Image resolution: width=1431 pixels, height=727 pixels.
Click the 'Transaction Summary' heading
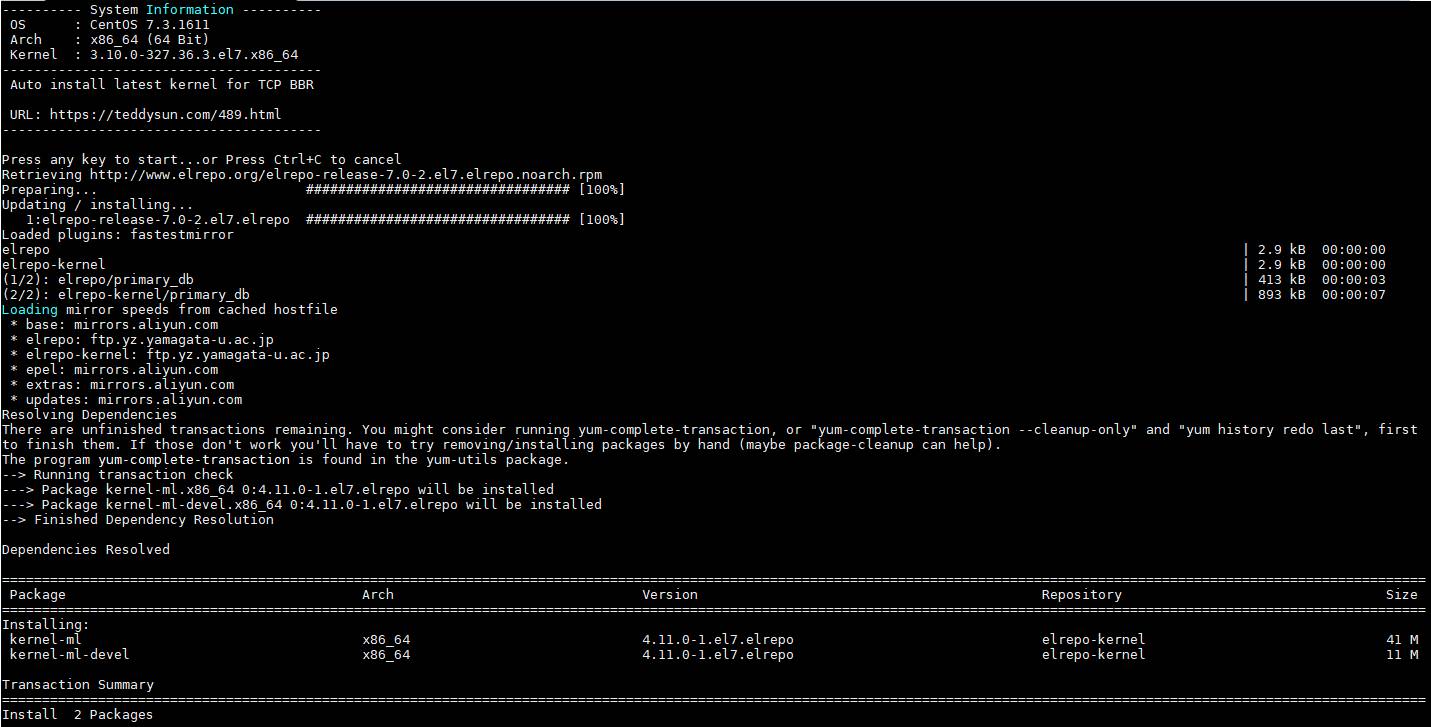(78, 685)
